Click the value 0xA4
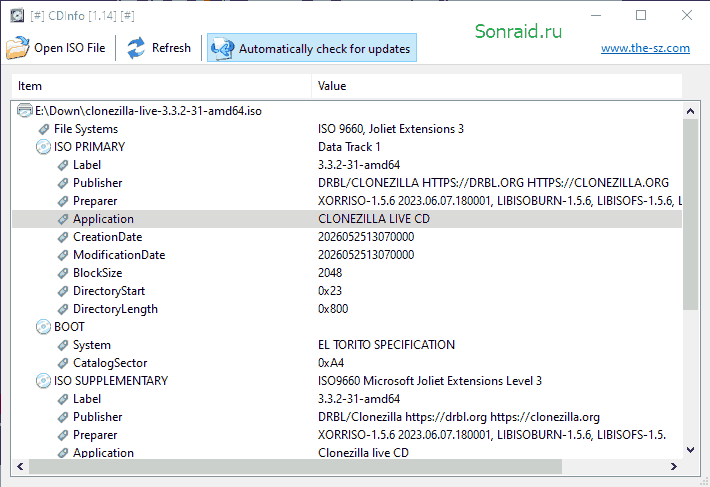This screenshot has width=710, height=487. click(331, 363)
